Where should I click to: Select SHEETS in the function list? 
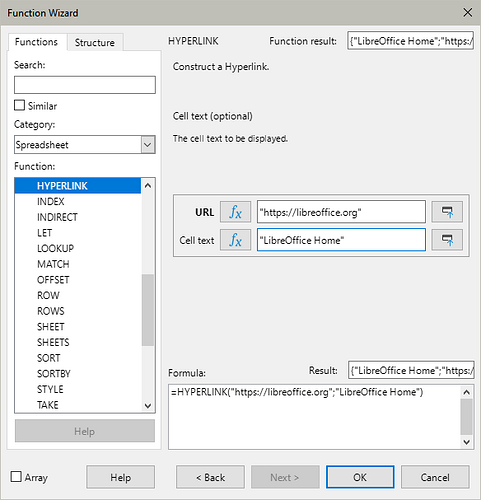[78, 342]
